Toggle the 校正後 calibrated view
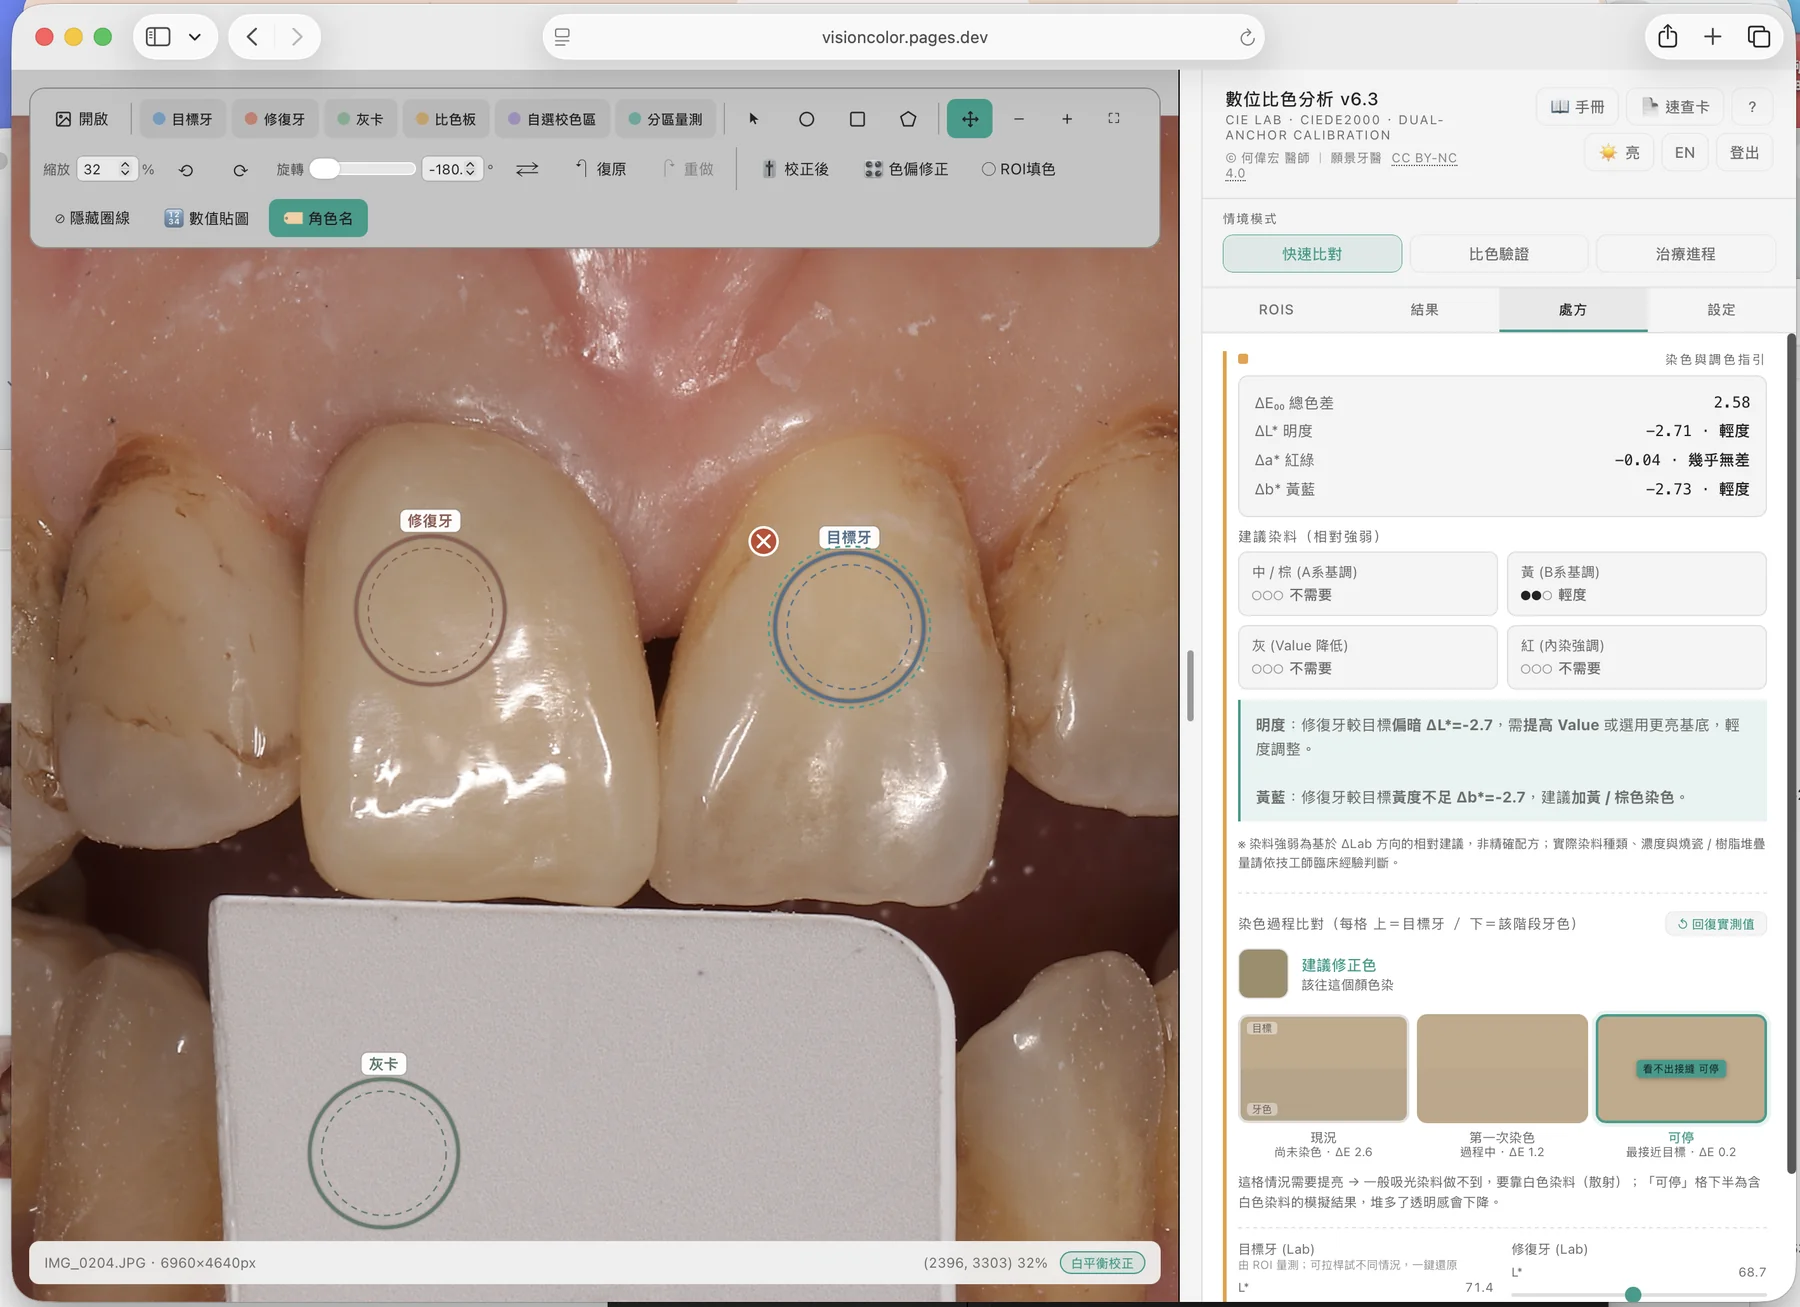Image resolution: width=1800 pixels, height=1307 pixels. coord(796,169)
